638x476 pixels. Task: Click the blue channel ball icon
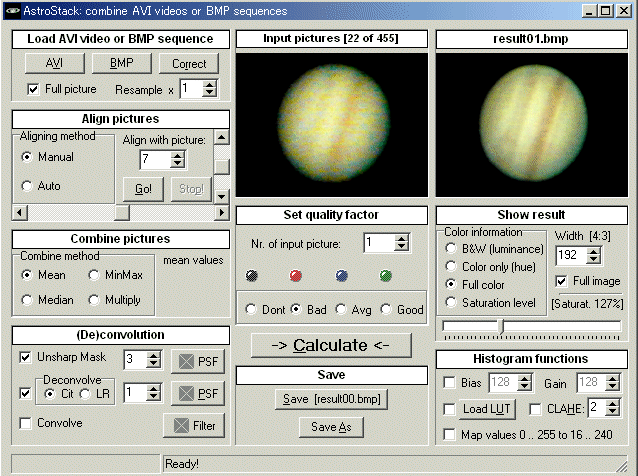click(341, 276)
